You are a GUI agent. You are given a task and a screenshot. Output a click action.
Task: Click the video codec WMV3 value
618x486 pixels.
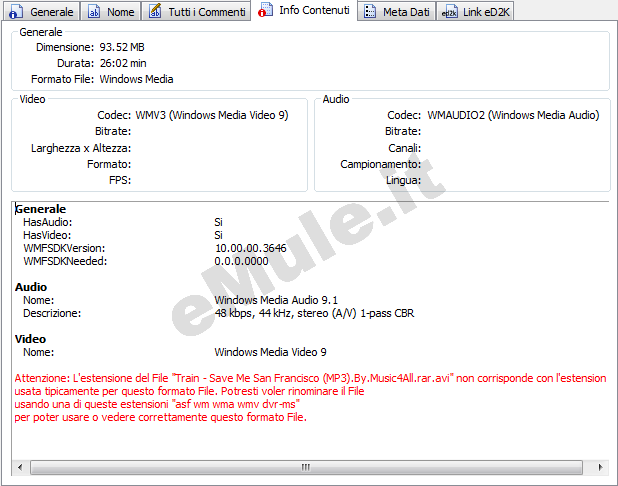(212, 115)
